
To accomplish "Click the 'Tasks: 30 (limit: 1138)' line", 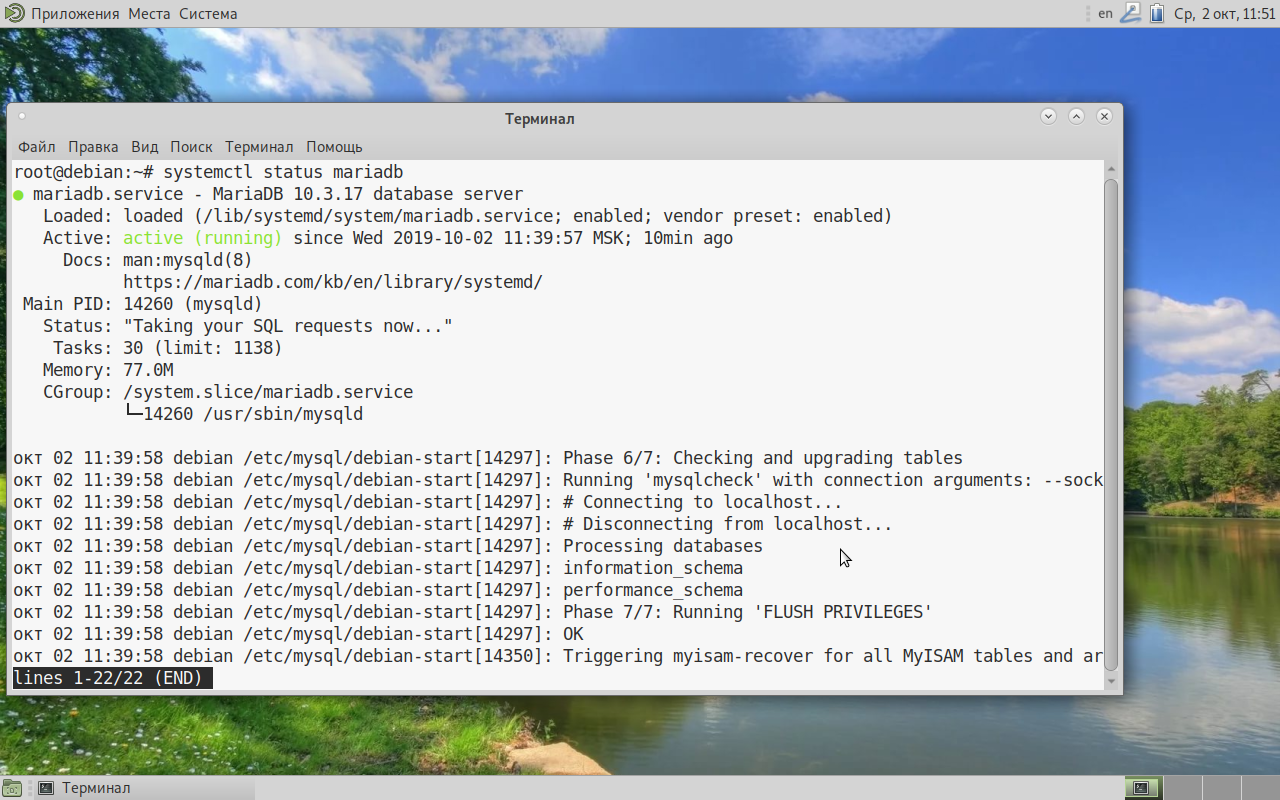I will [x=168, y=348].
